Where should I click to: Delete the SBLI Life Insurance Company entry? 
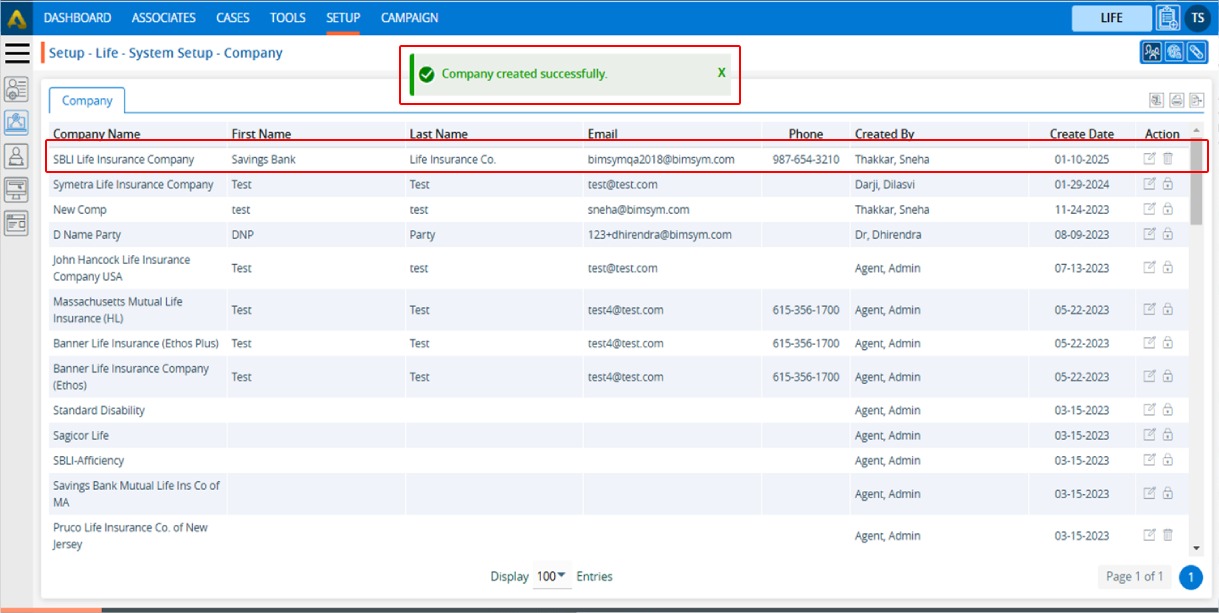[x=1168, y=159]
